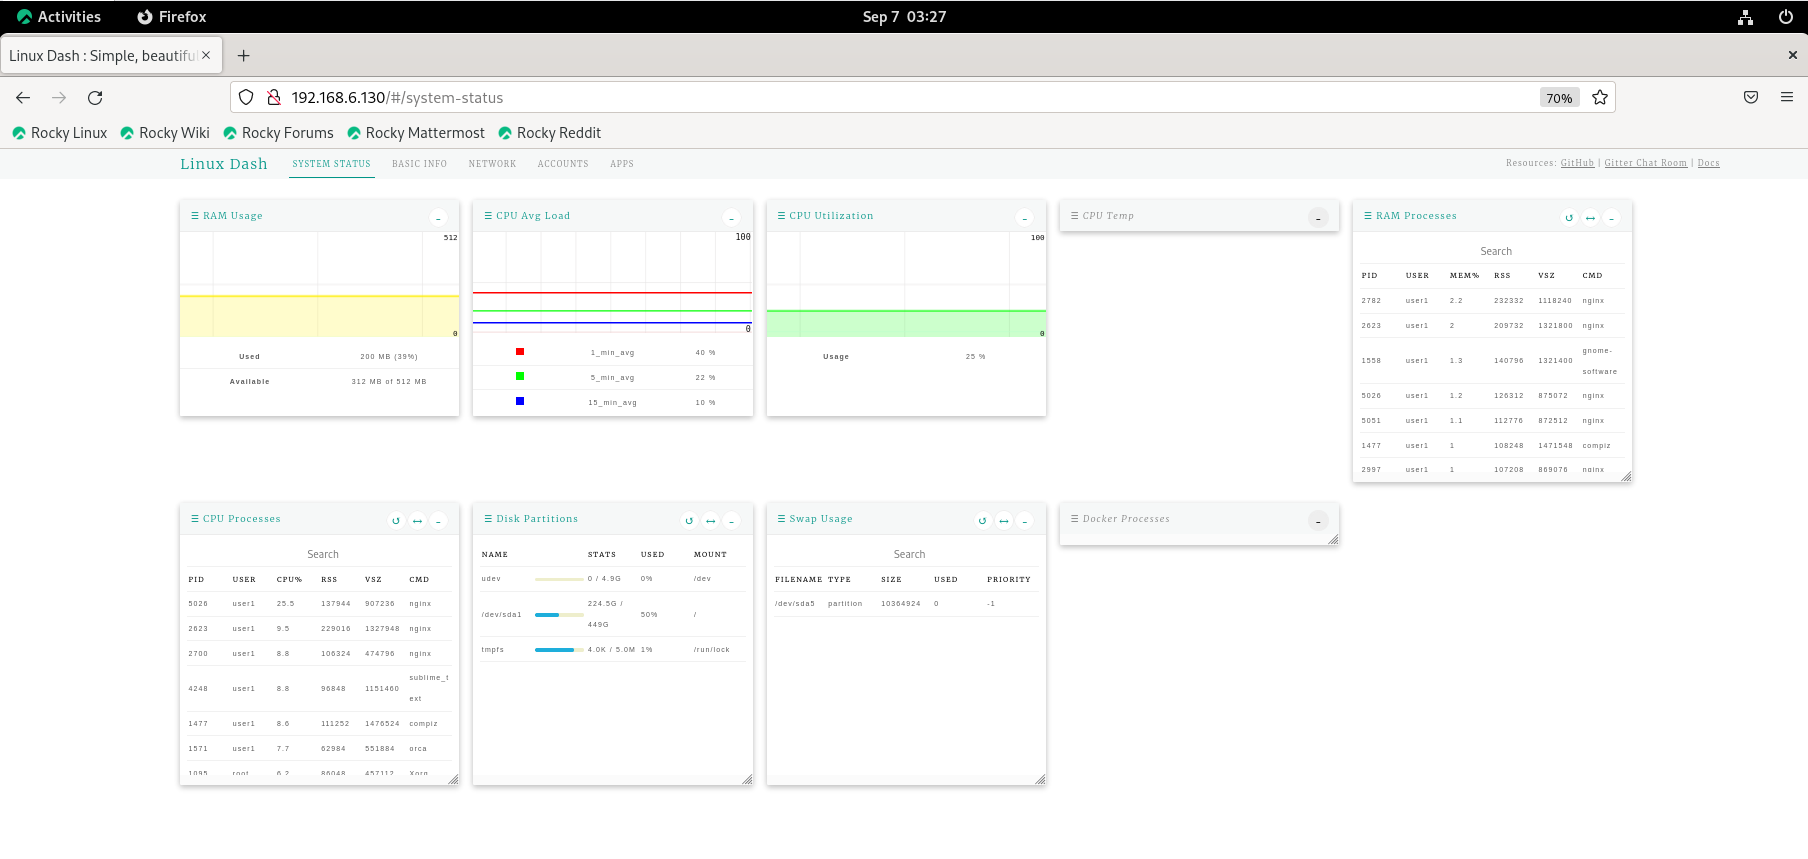Click the RAM Processes search field
Image resolution: width=1808 pixels, height=859 pixels.
(1496, 251)
